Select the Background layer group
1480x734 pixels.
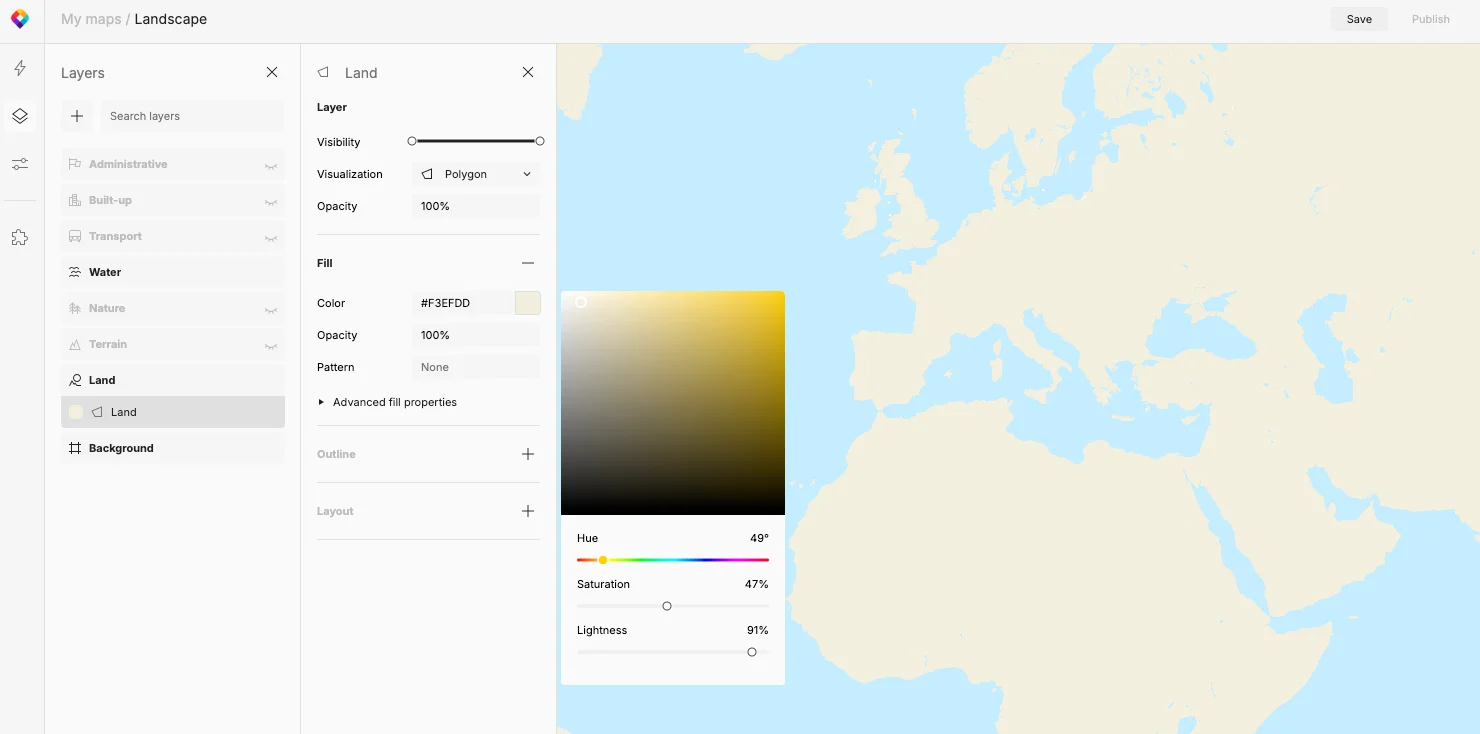pyautogui.click(x=173, y=448)
